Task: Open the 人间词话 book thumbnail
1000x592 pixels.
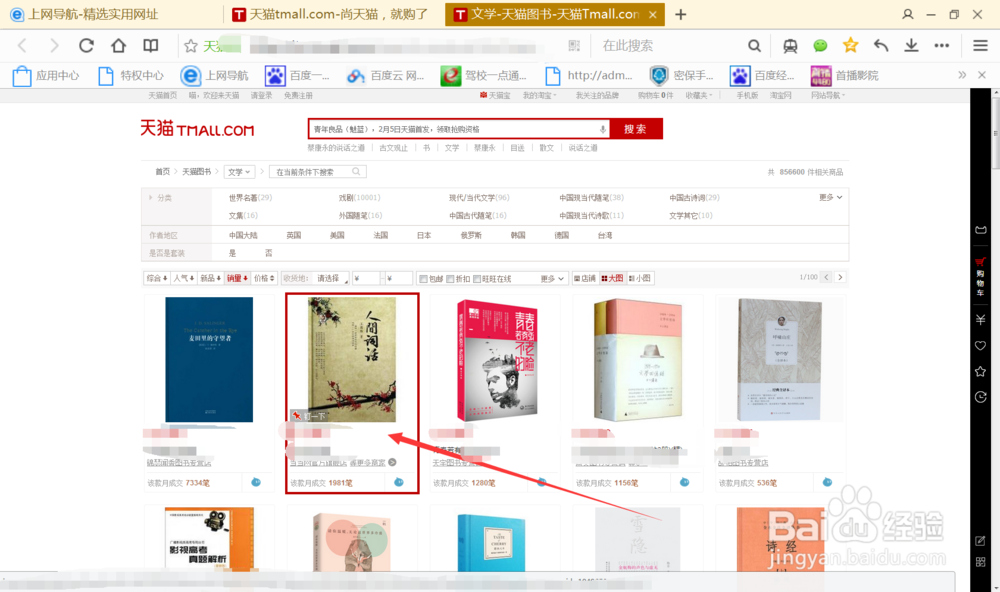Action: (351, 359)
